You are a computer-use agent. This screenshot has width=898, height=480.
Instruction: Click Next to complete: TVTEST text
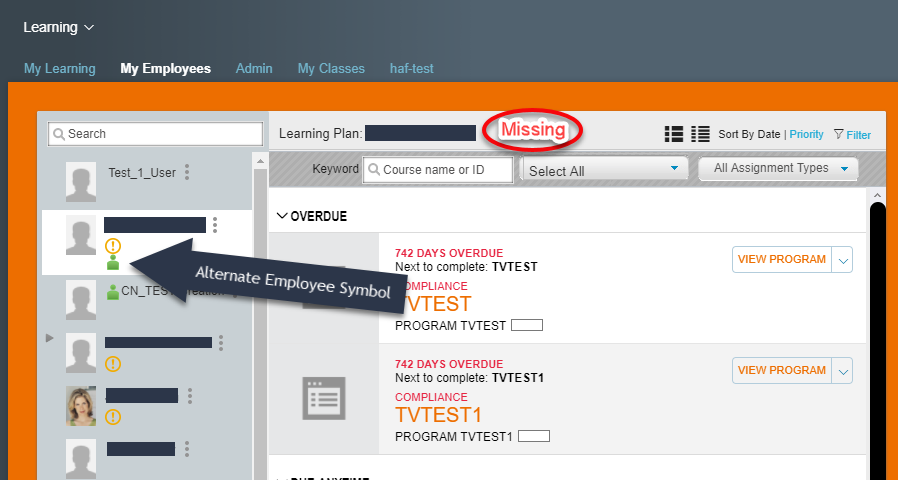click(x=466, y=267)
